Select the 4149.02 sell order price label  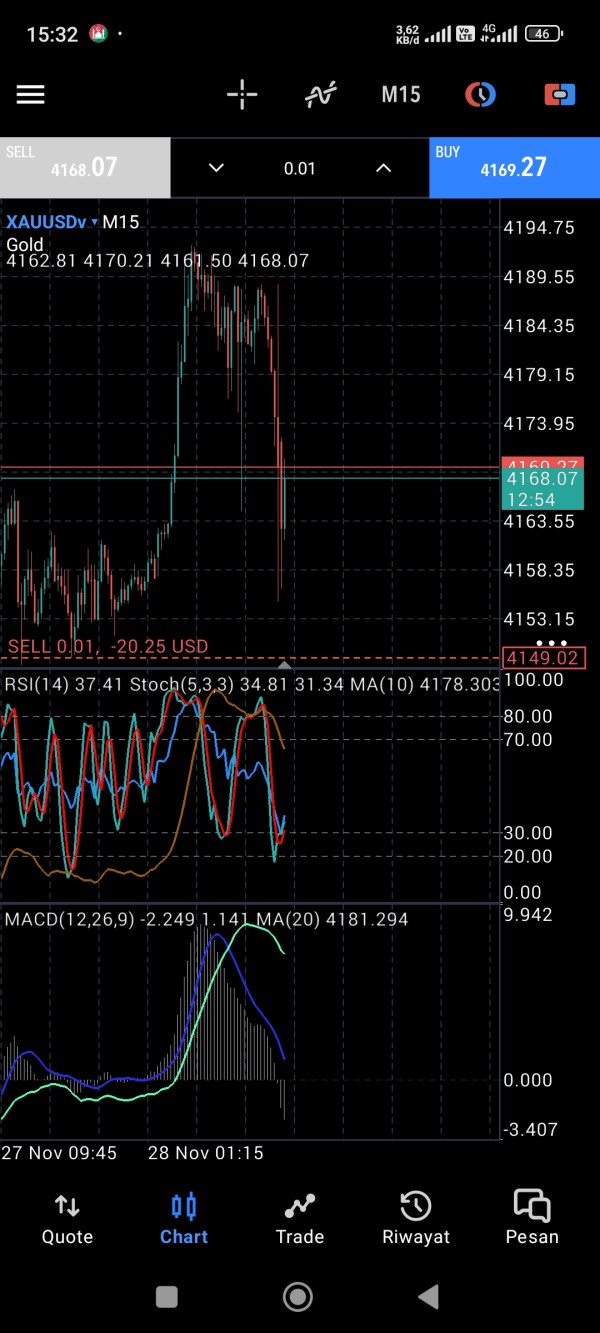[544, 658]
